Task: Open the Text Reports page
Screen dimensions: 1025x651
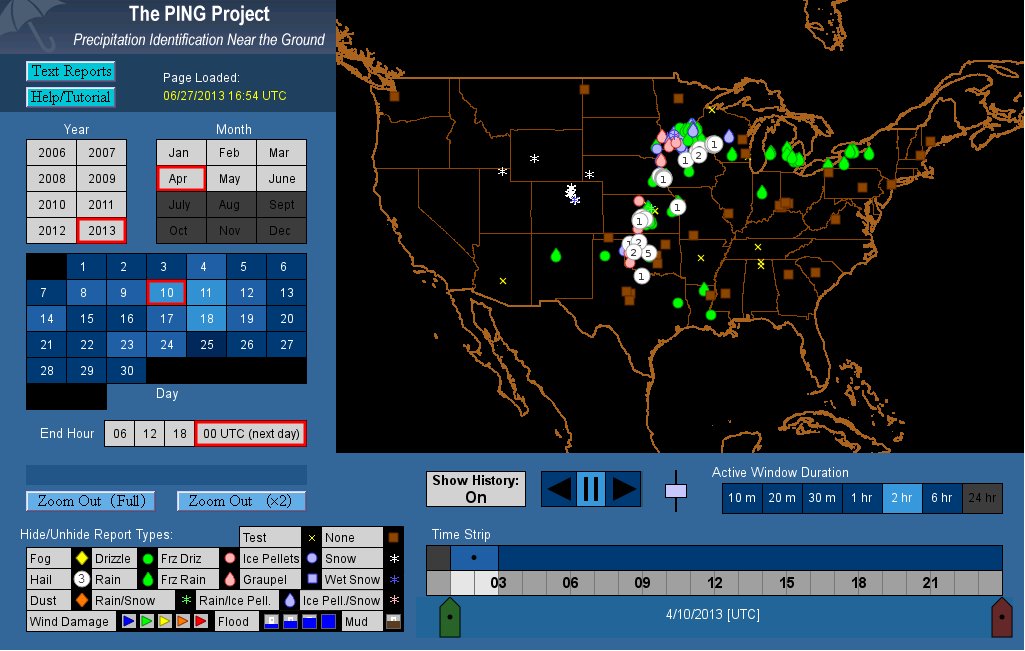Action: coord(70,71)
